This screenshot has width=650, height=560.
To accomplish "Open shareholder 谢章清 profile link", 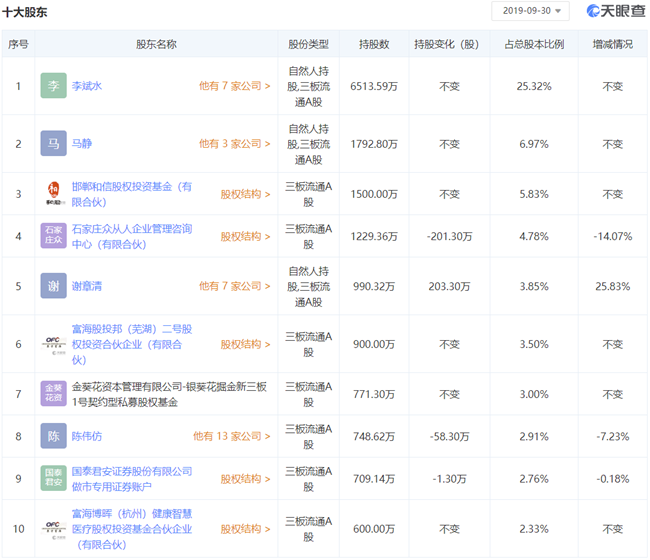I will tap(87, 286).
